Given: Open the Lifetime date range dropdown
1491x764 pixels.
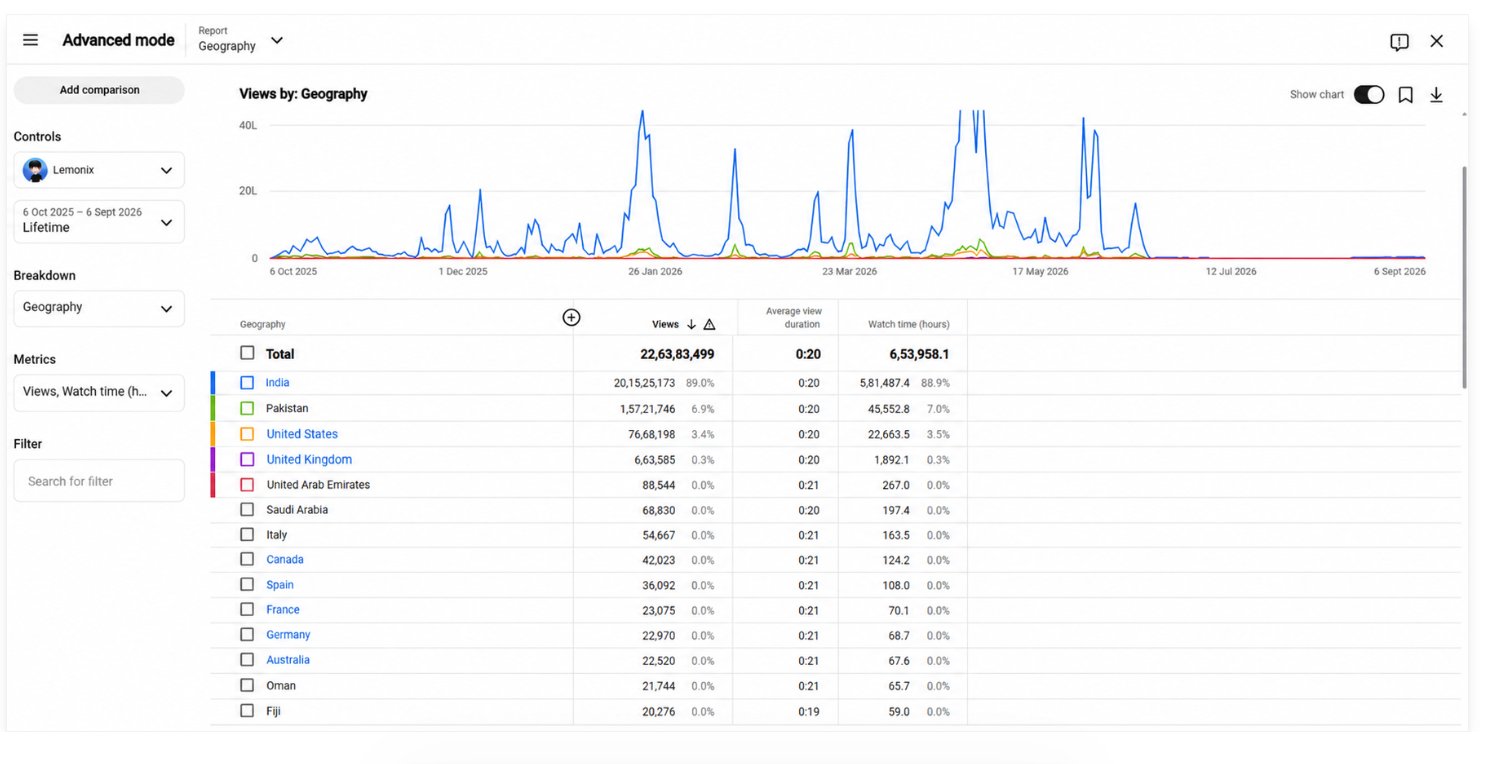Looking at the screenshot, I should pos(99,221).
